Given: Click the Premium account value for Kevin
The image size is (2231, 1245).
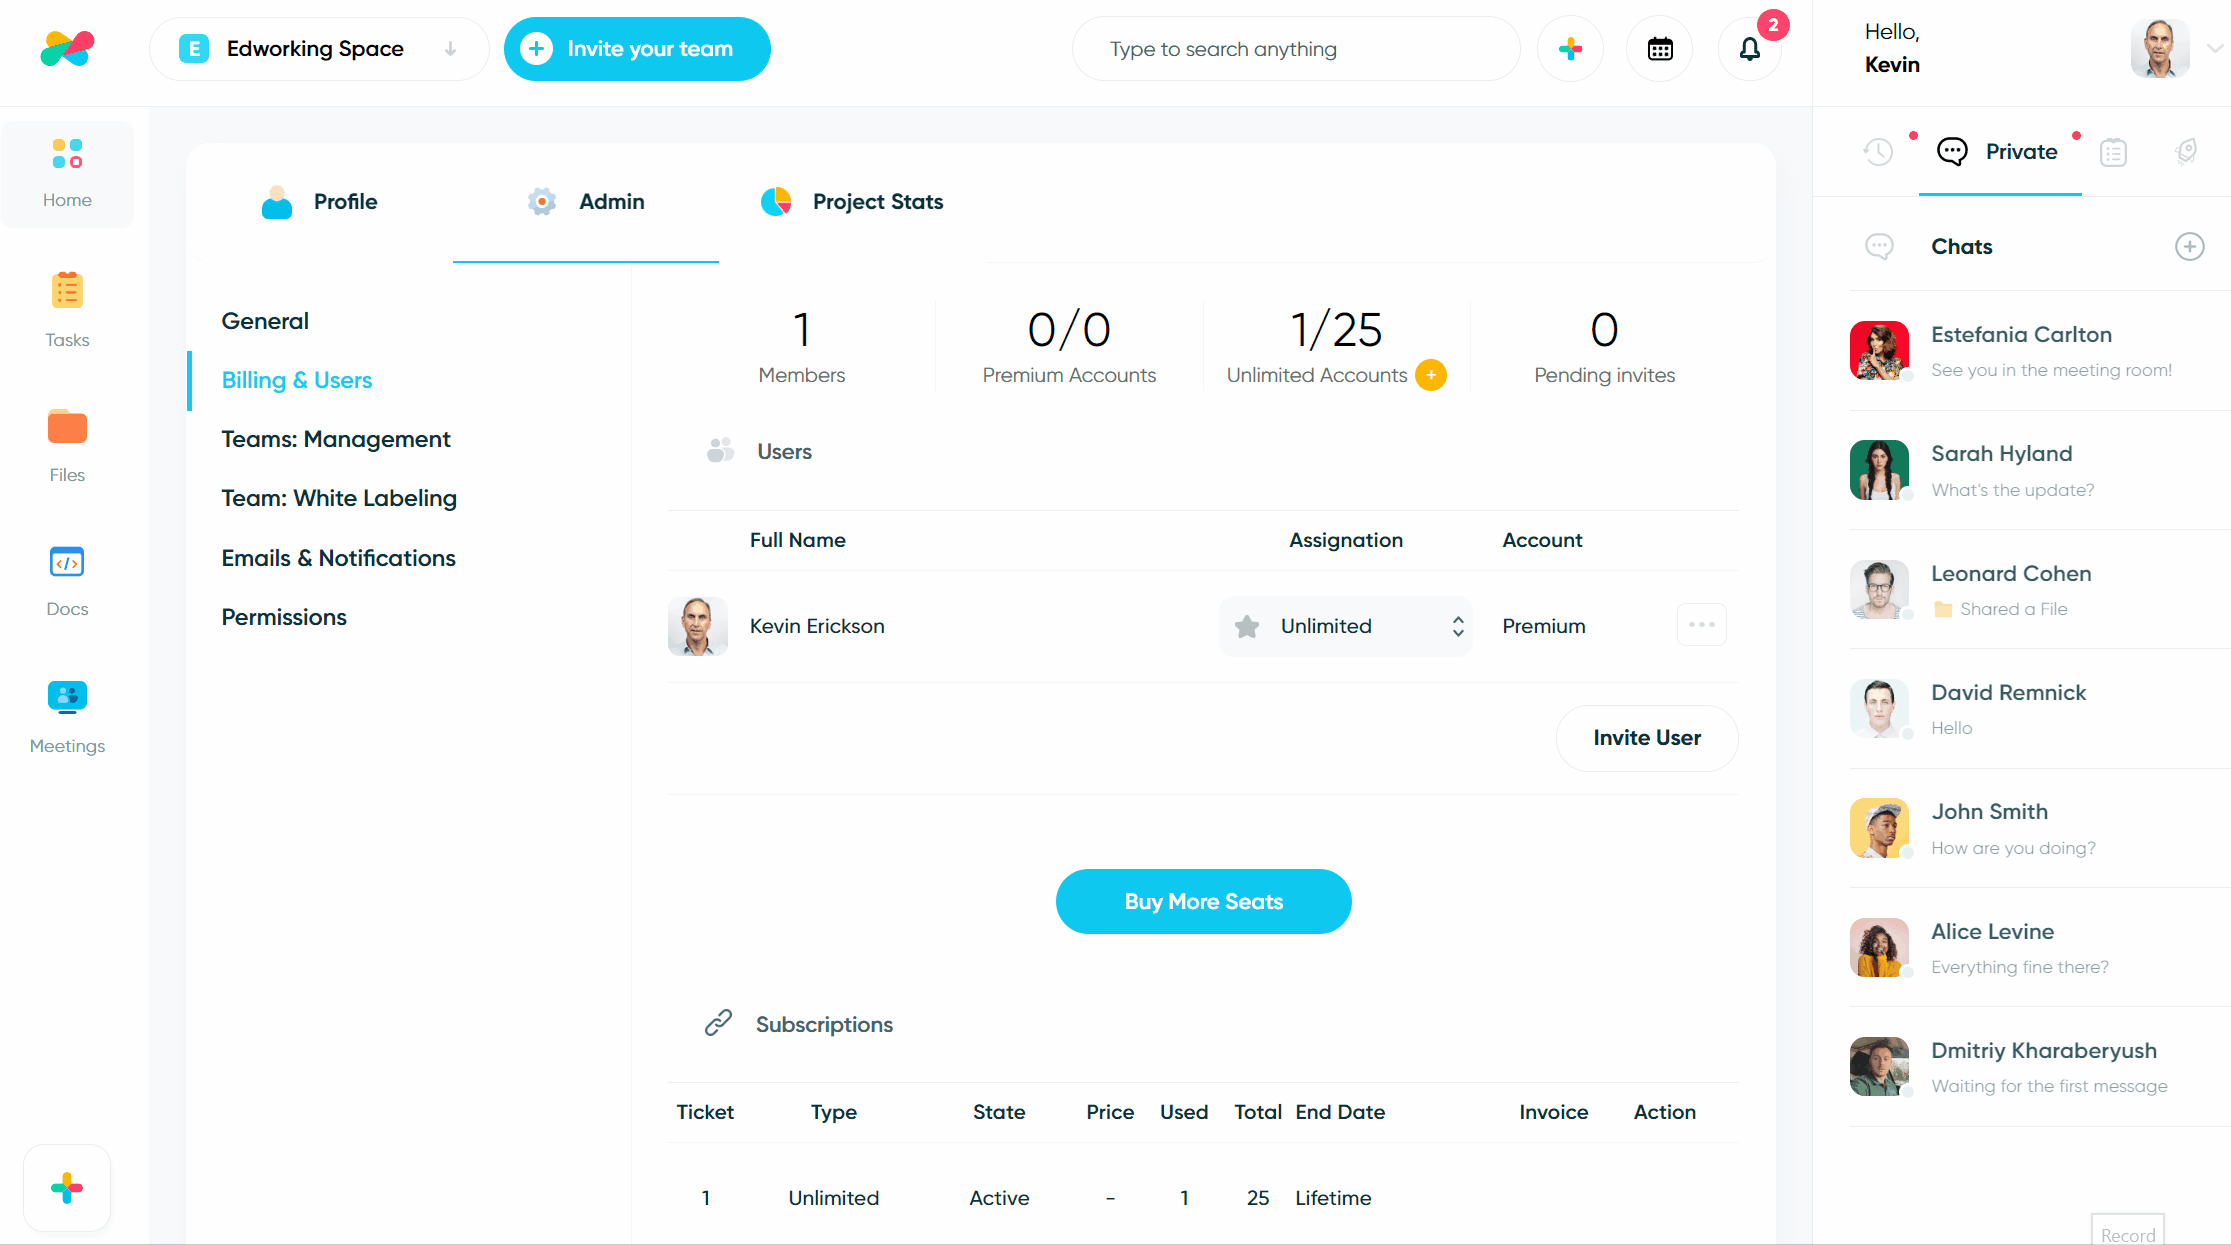Looking at the screenshot, I should pos(1544,626).
